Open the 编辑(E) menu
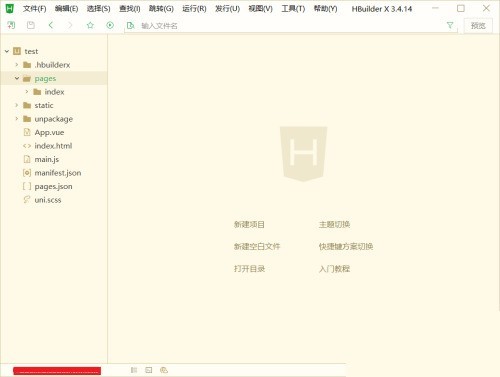Image resolution: width=500 pixels, height=377 pixels. click(x=66, y=9)
